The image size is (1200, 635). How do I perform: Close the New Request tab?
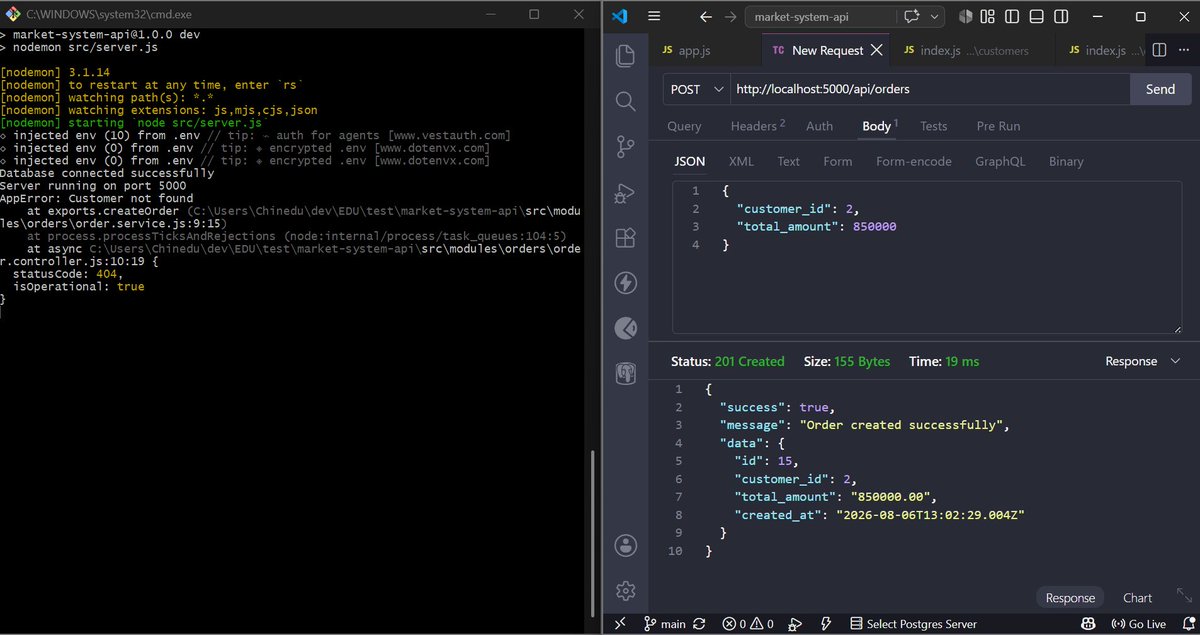click(x=877, y=50)
